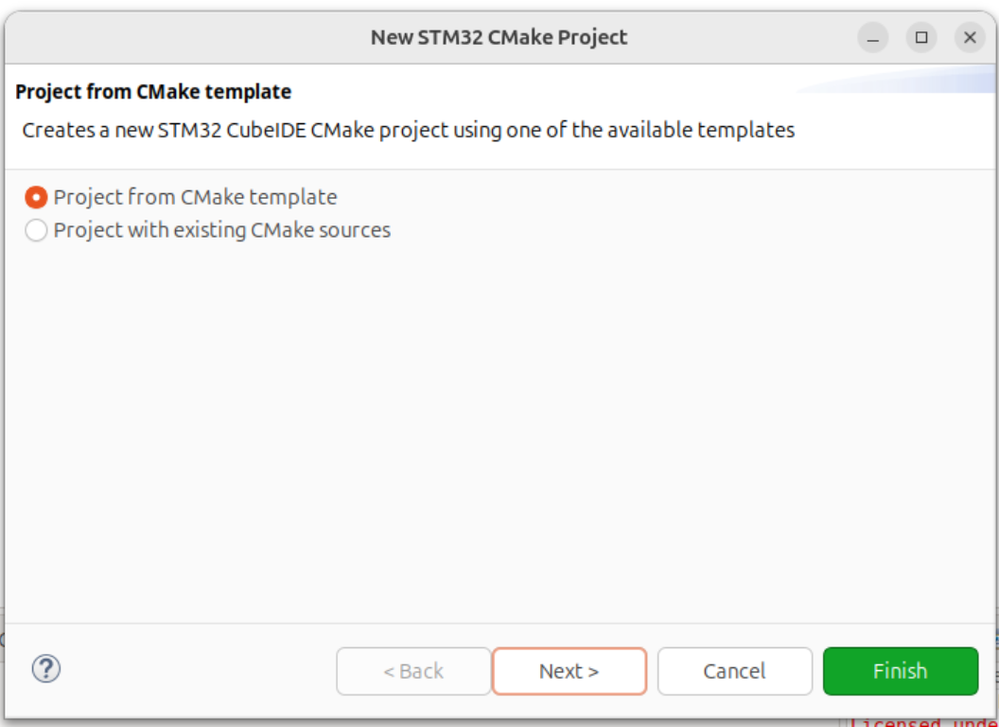Image resolution: width=999 pixels, height=727 pixels.
Task: Click the Help question mark icon
Action: pos(47,669)
